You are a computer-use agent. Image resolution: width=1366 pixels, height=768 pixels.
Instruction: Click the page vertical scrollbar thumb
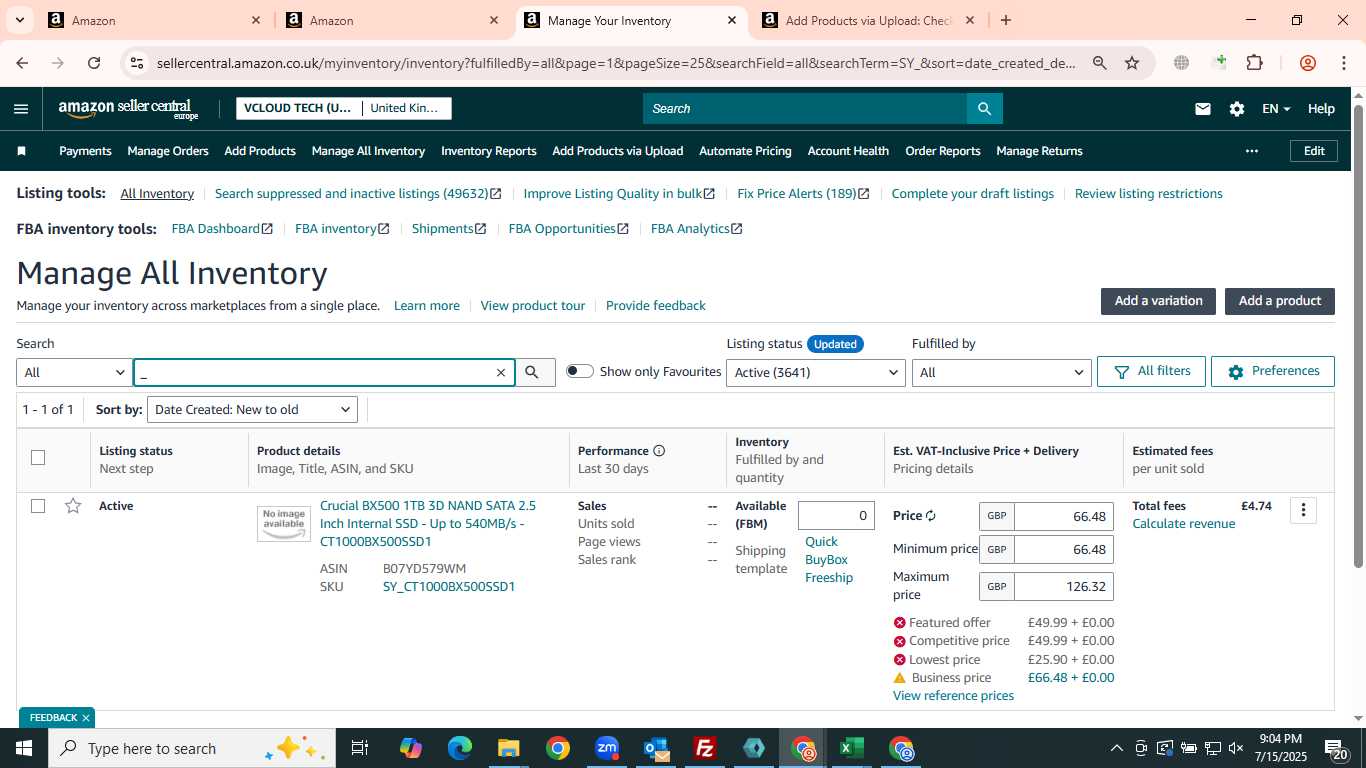[1358, 335]
